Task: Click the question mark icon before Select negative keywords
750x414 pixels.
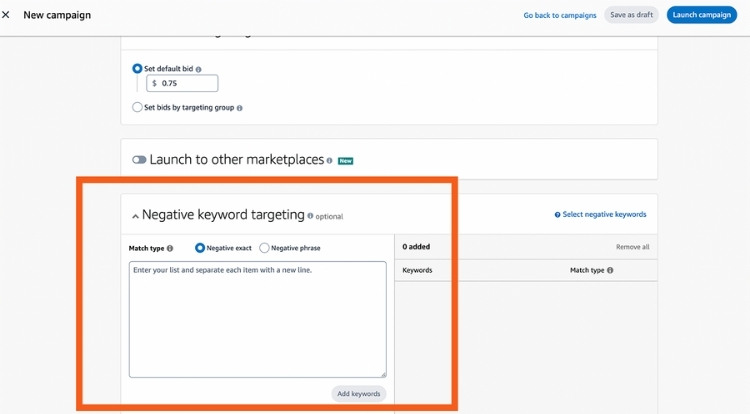Action: pos(557,215)
